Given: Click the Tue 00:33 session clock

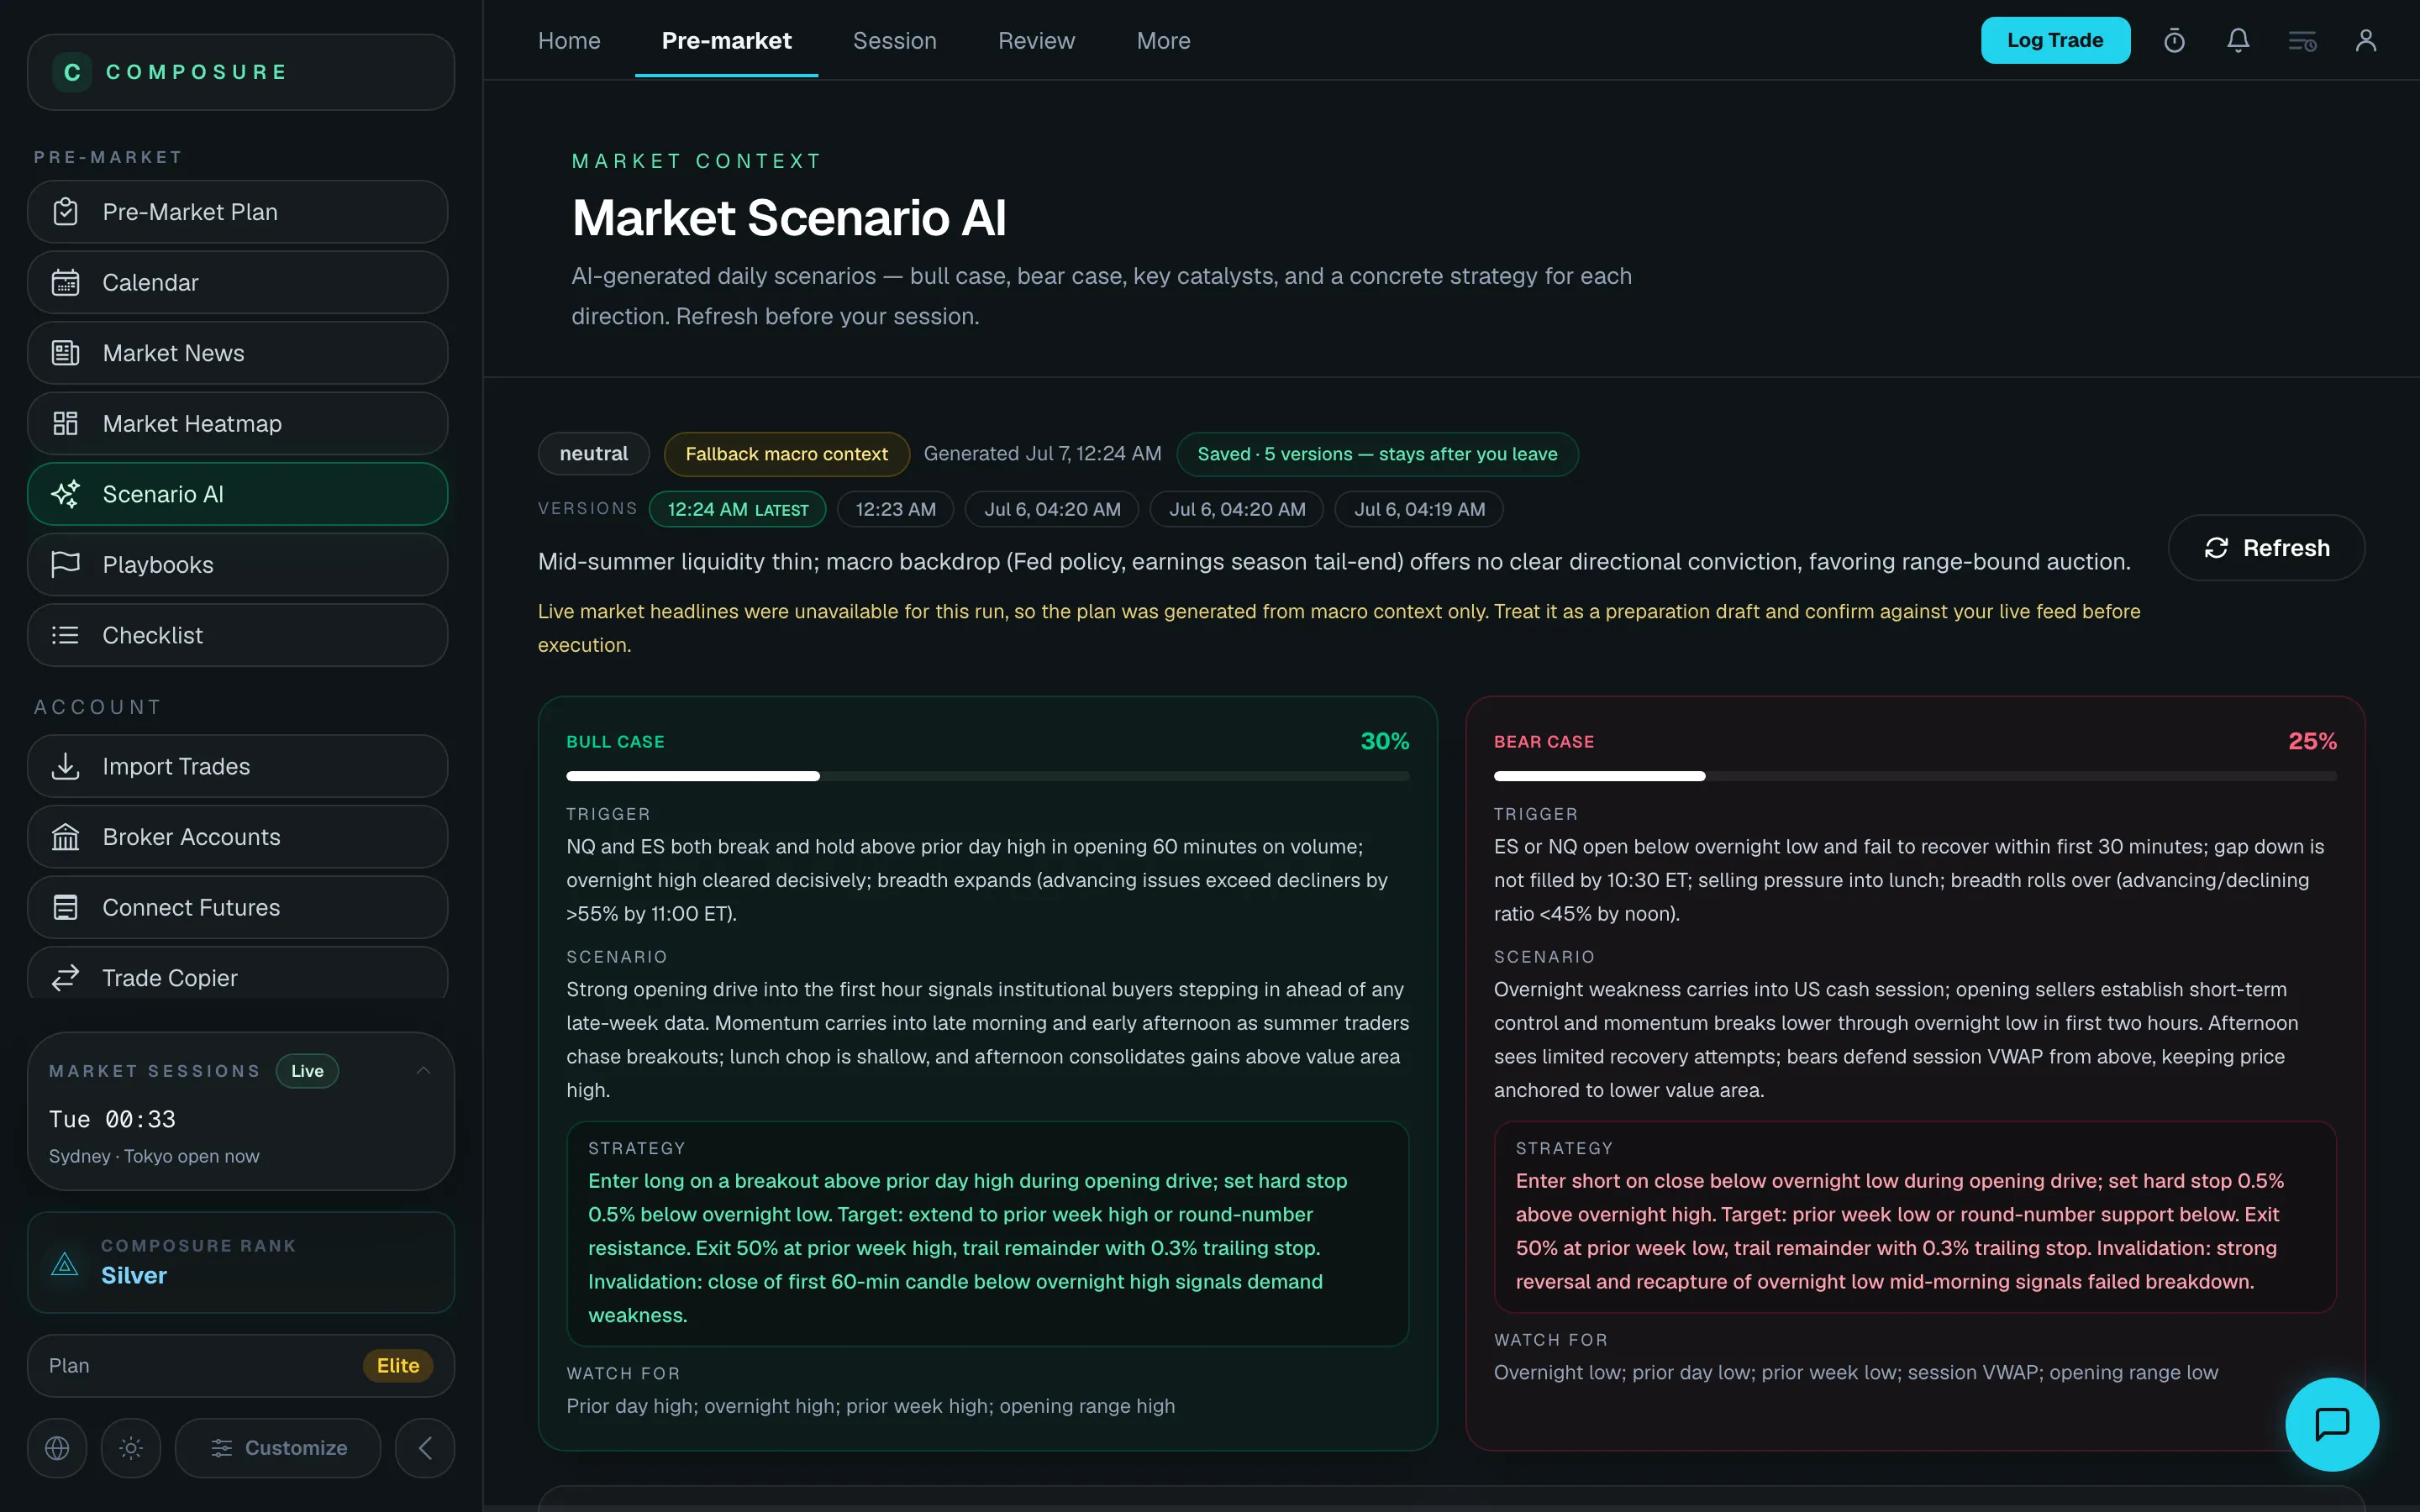Looking at the screenshot, I should 112,1119.
